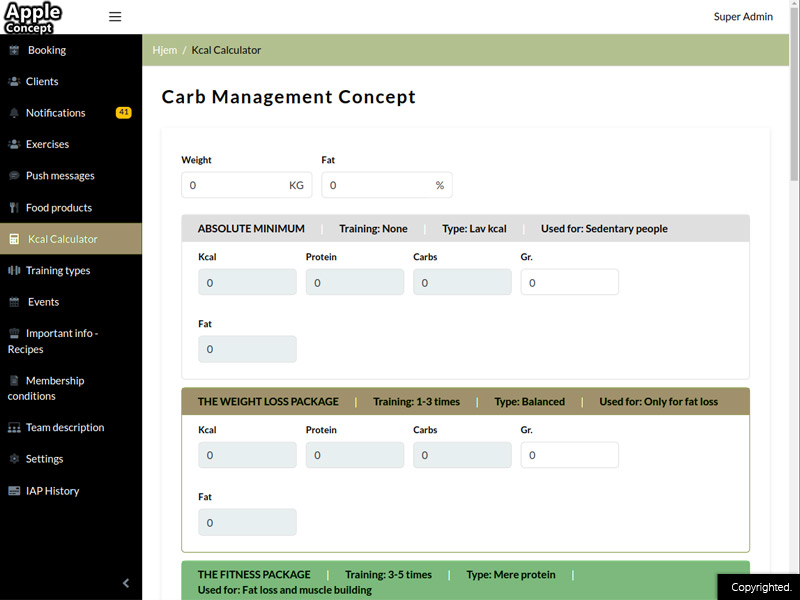Click the Clients people icon

[14, 82]
